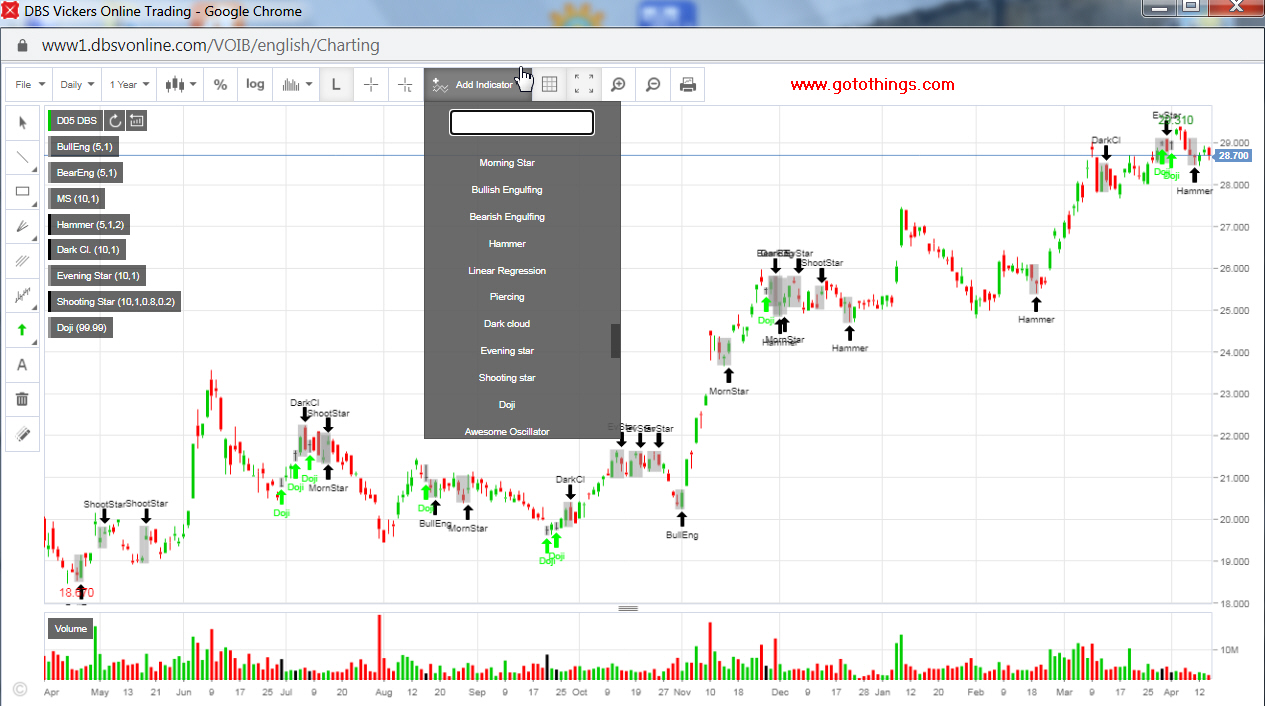Screen dimensions: 1265x706
Task: Select the text annotation tool
Action: coord(22,365)
